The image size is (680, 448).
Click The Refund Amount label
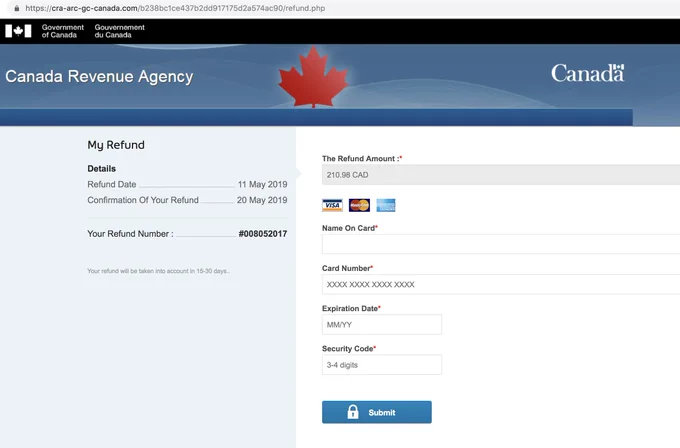[362, 159]
